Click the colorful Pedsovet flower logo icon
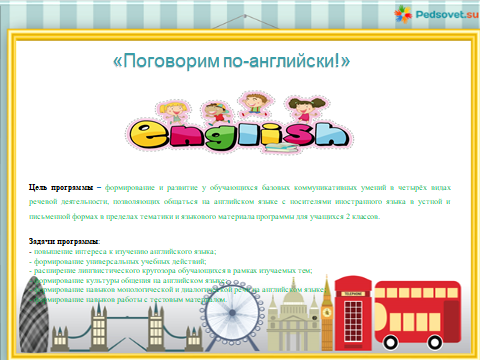 pos(403,14)
